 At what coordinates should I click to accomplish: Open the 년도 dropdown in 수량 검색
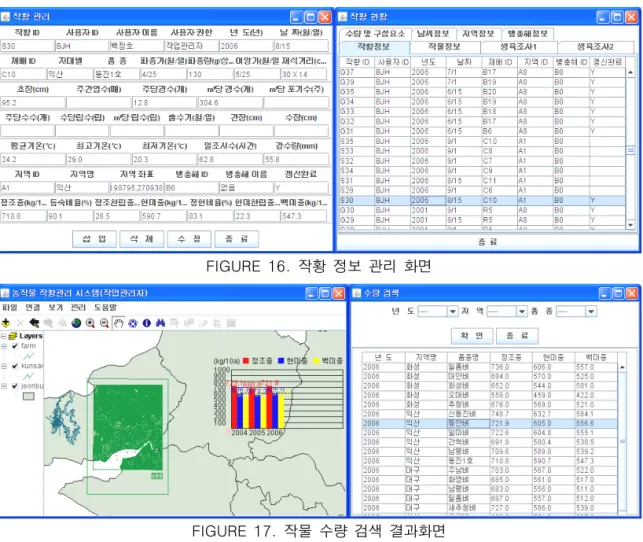click(452, 312)
